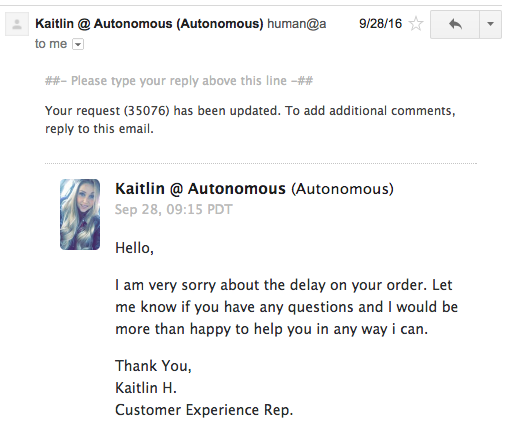
Task: Click the 'Kaitlin H.' signature name
Action: pyautogui.click(x=146, y=388)
